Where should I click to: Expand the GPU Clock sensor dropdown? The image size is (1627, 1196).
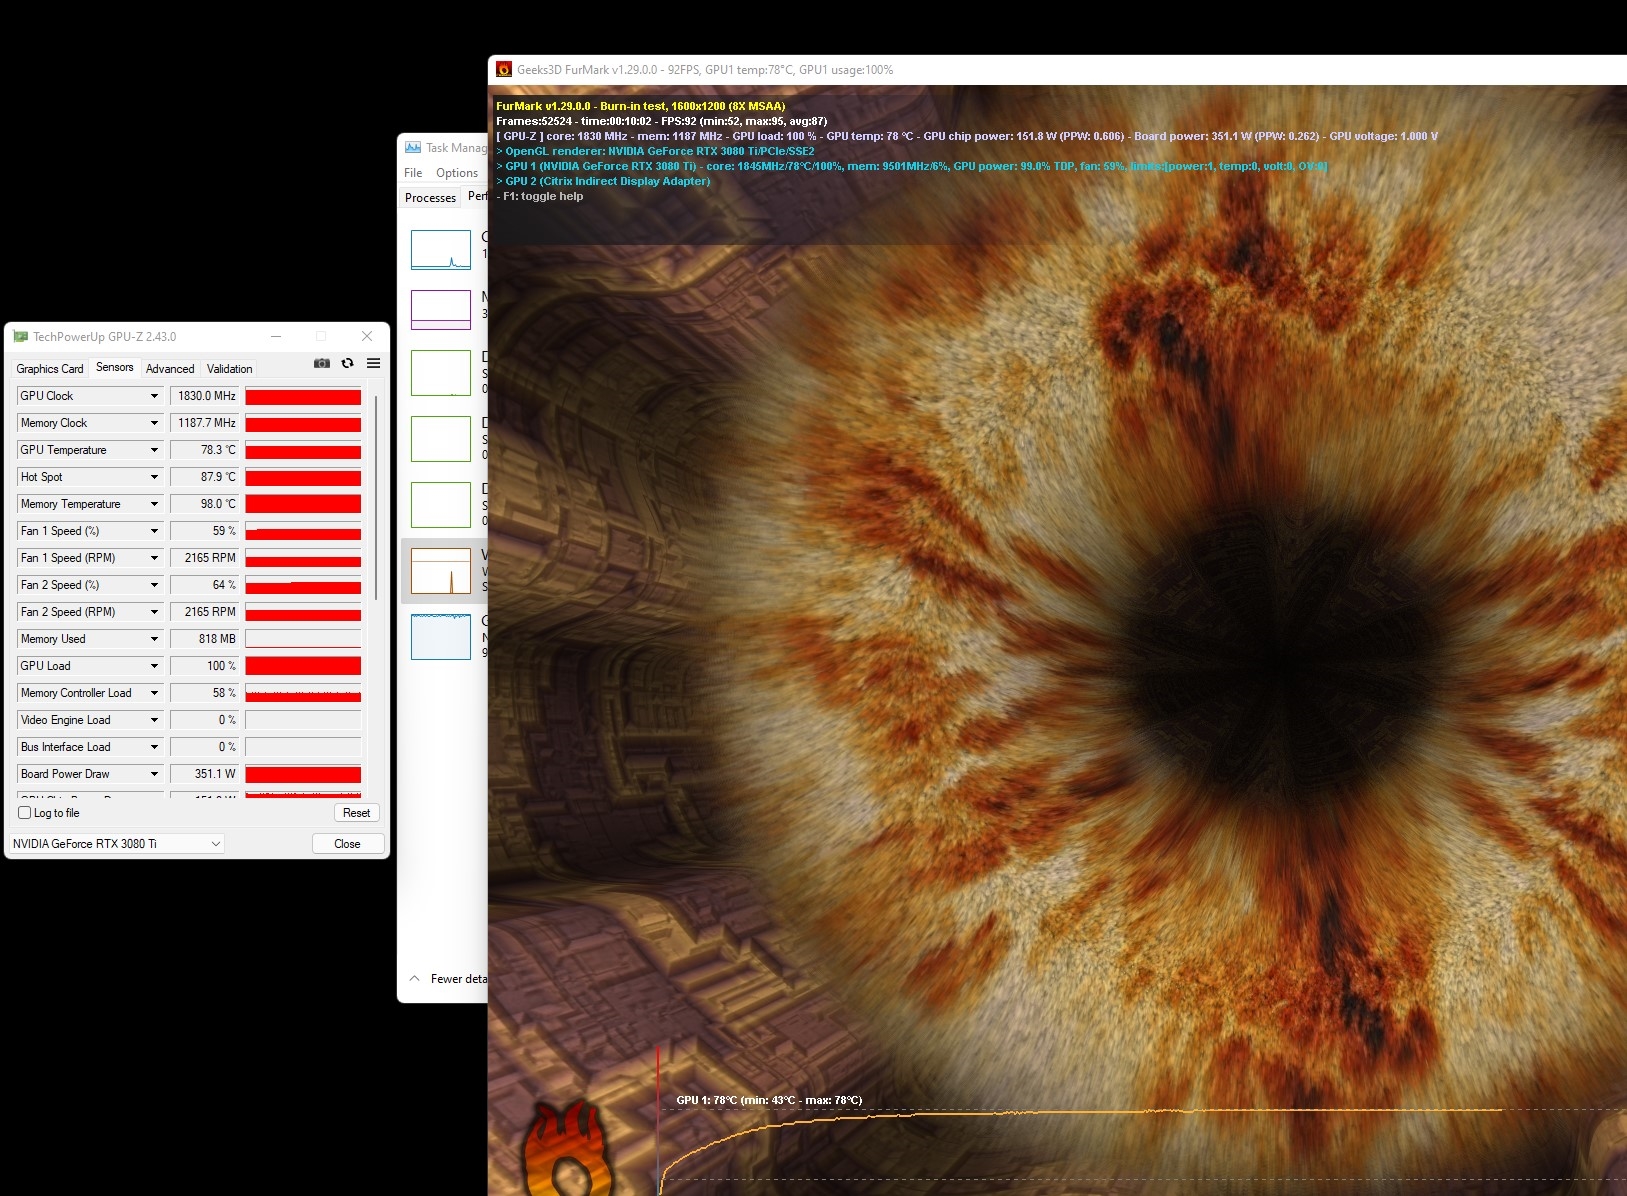click(154, 396)
